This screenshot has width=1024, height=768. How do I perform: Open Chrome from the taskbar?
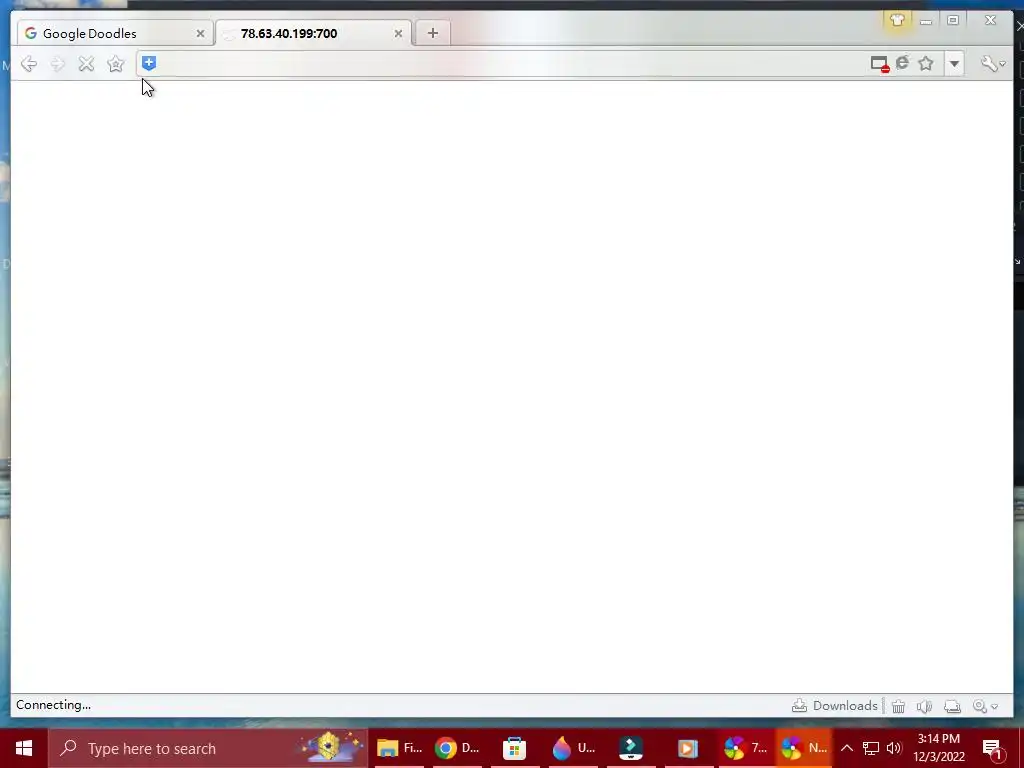456,748
